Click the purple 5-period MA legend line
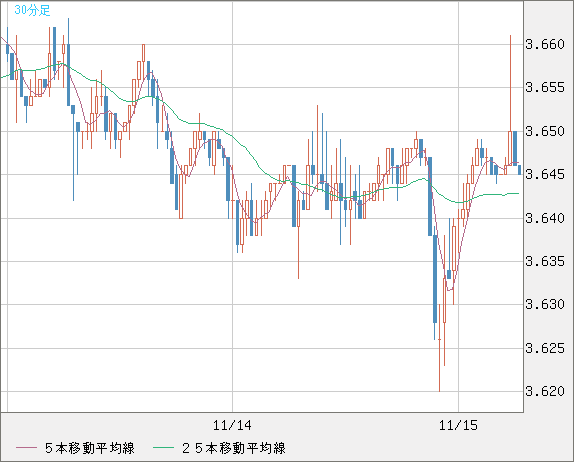This screenshot has height=462, width=574. click(x=26, y=448)
